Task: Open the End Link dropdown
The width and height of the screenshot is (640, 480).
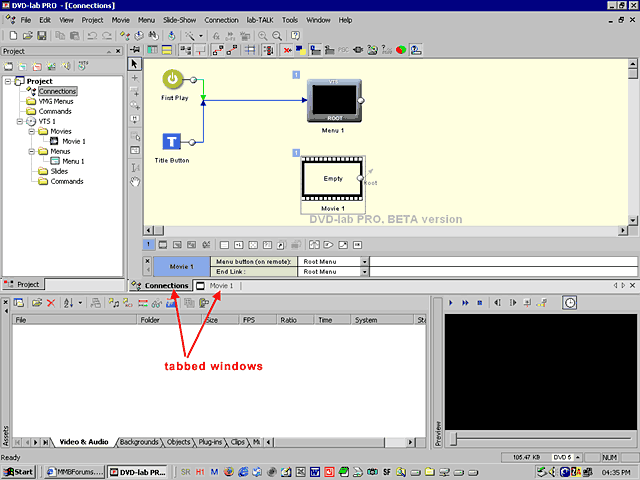Action: pos(364,272)
